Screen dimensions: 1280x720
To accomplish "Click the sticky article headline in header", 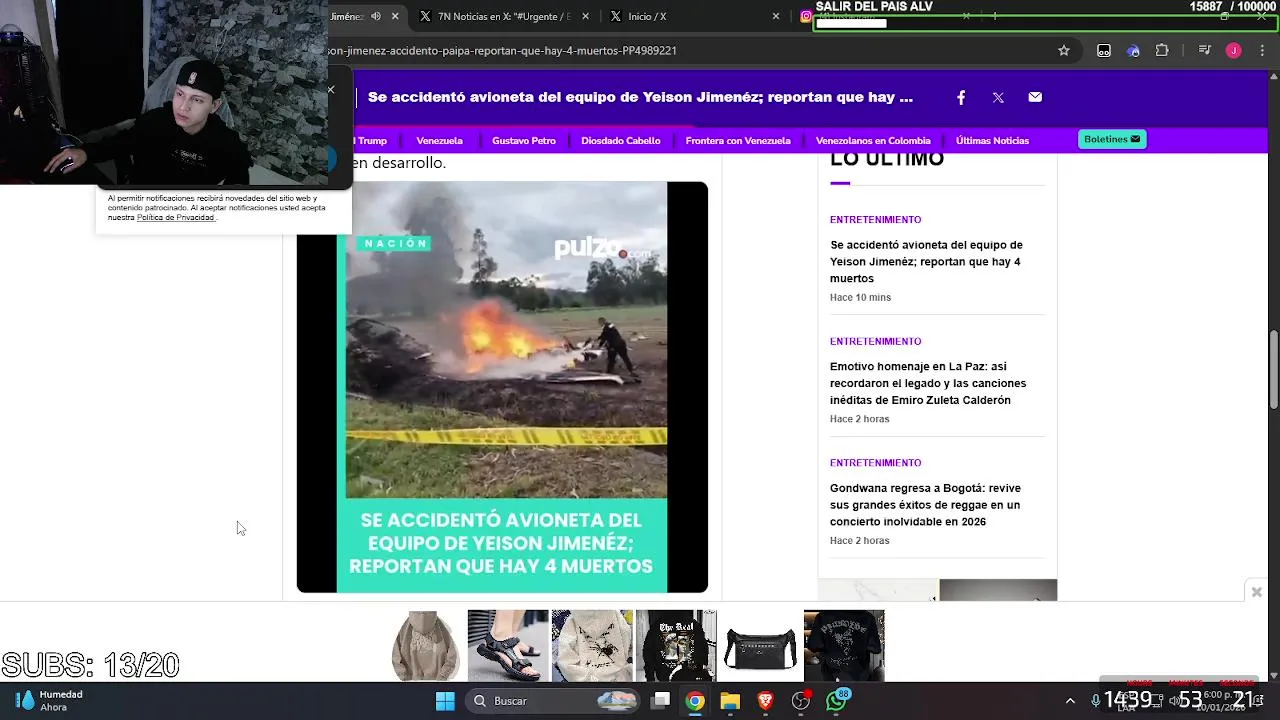I will coord(640,97).
